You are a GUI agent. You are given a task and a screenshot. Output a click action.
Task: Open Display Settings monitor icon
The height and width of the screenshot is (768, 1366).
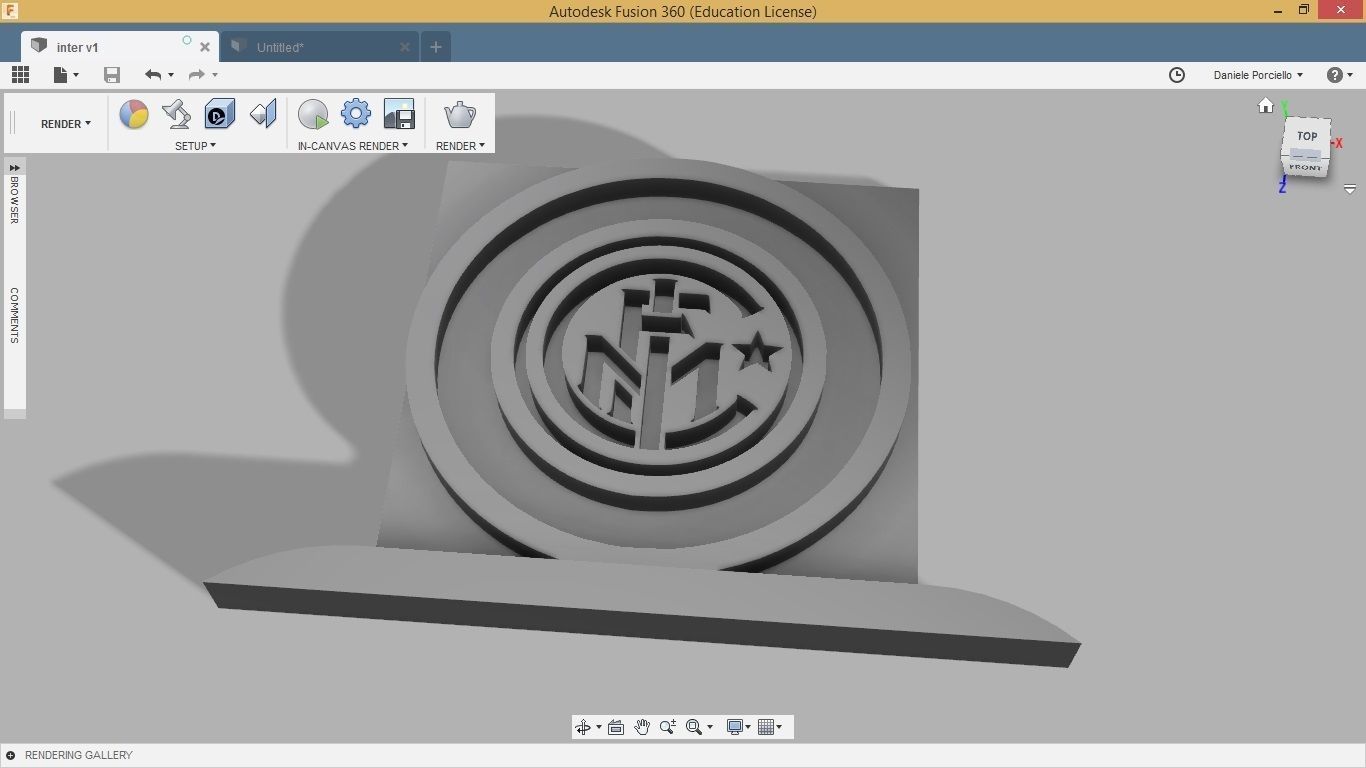(x=735, y=727)
